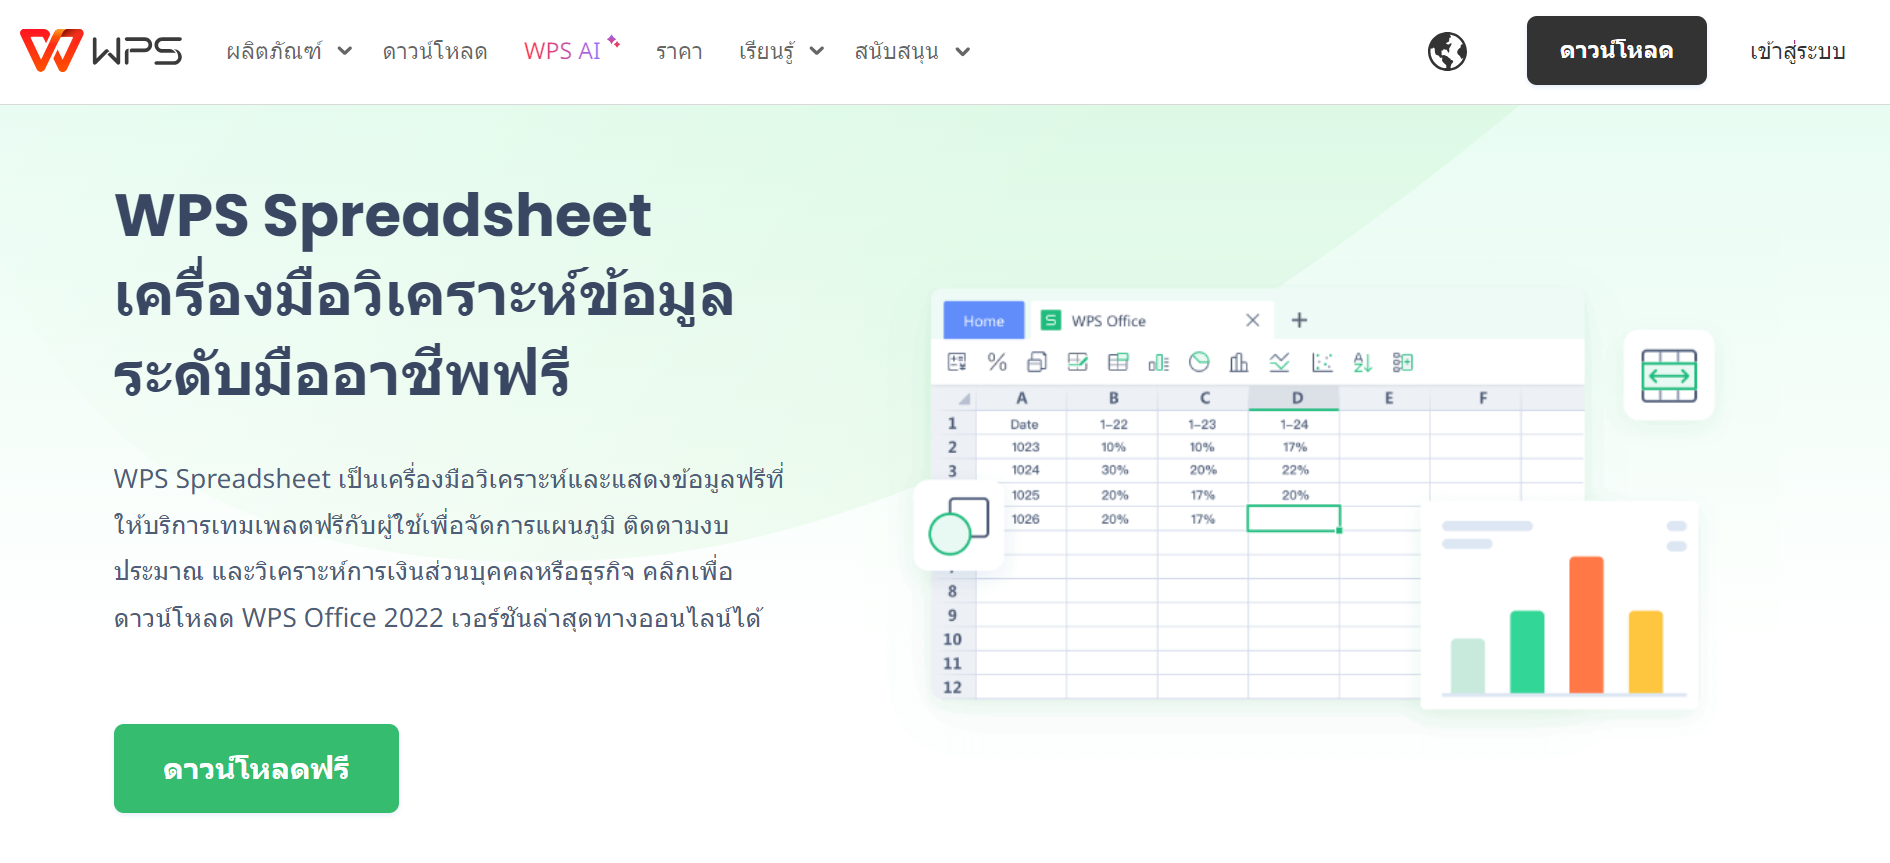Image resolution: width=1890 pixels, height=863 pixels.
Task: Expand the ผลิตภัณฑ์ products menu
Action: [289, 51]
